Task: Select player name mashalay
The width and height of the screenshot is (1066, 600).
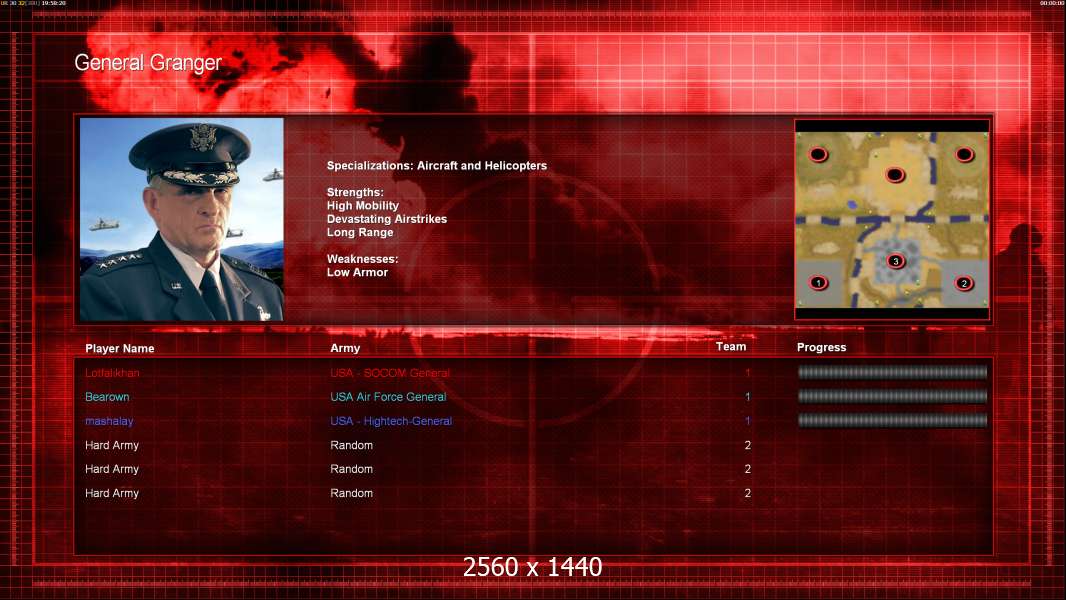Action: [109, 421]
